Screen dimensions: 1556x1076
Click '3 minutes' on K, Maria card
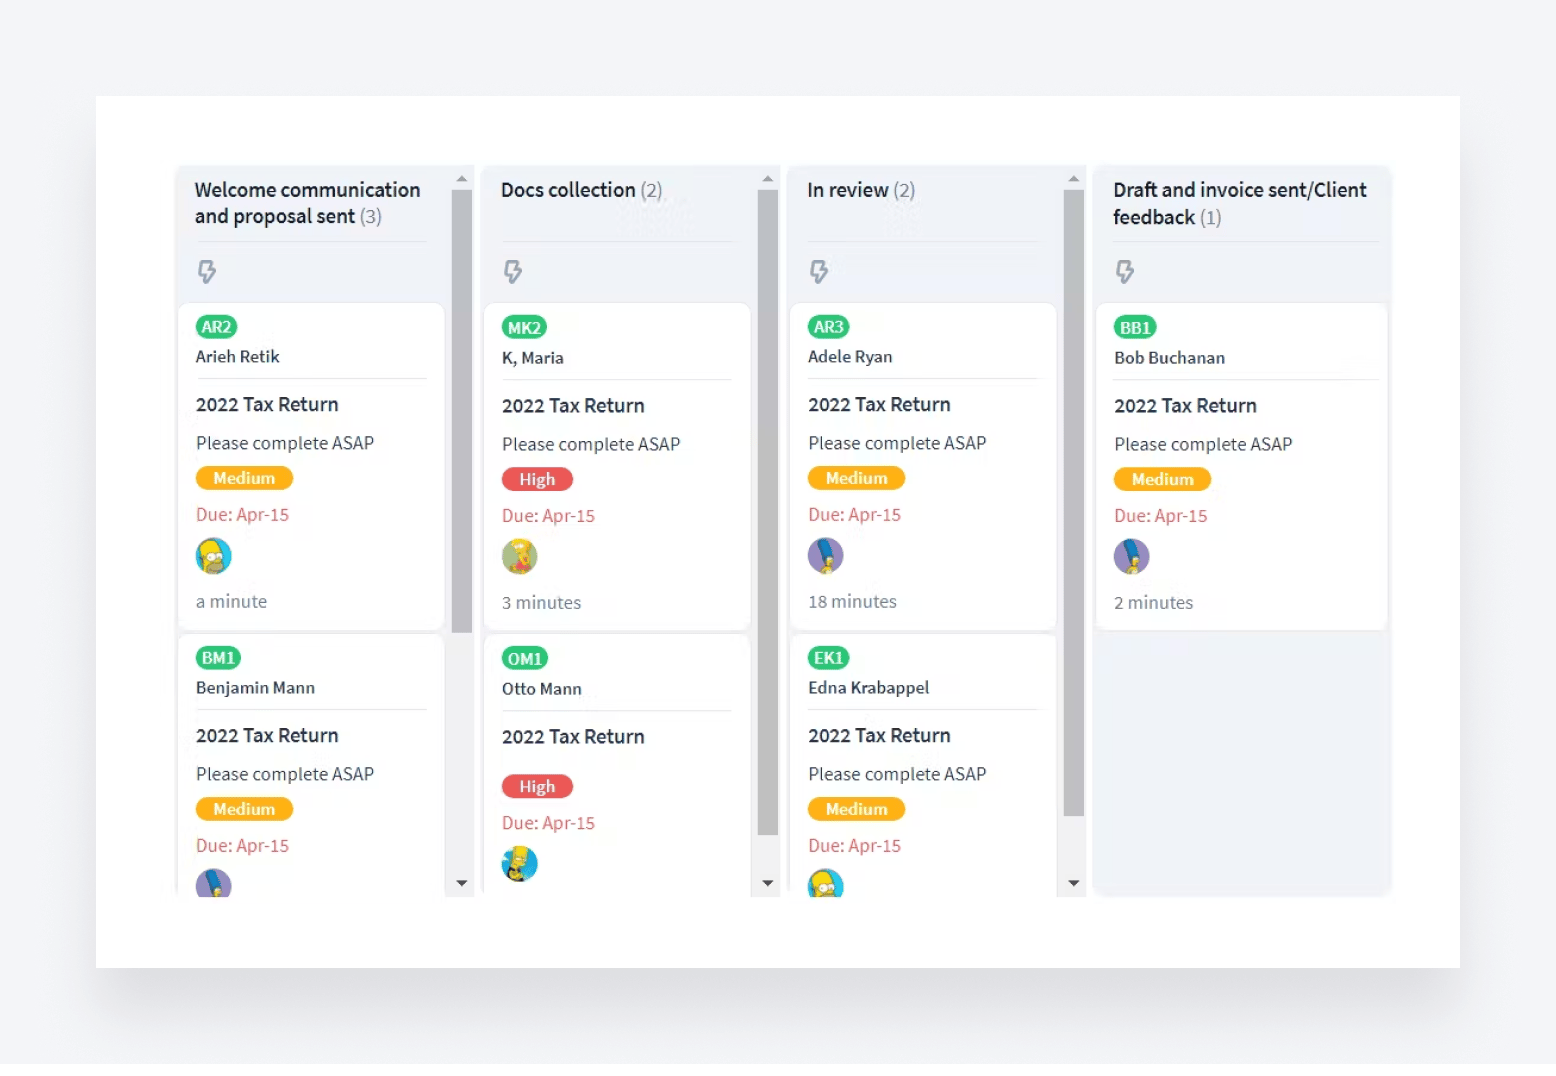[x=541, y=603]
